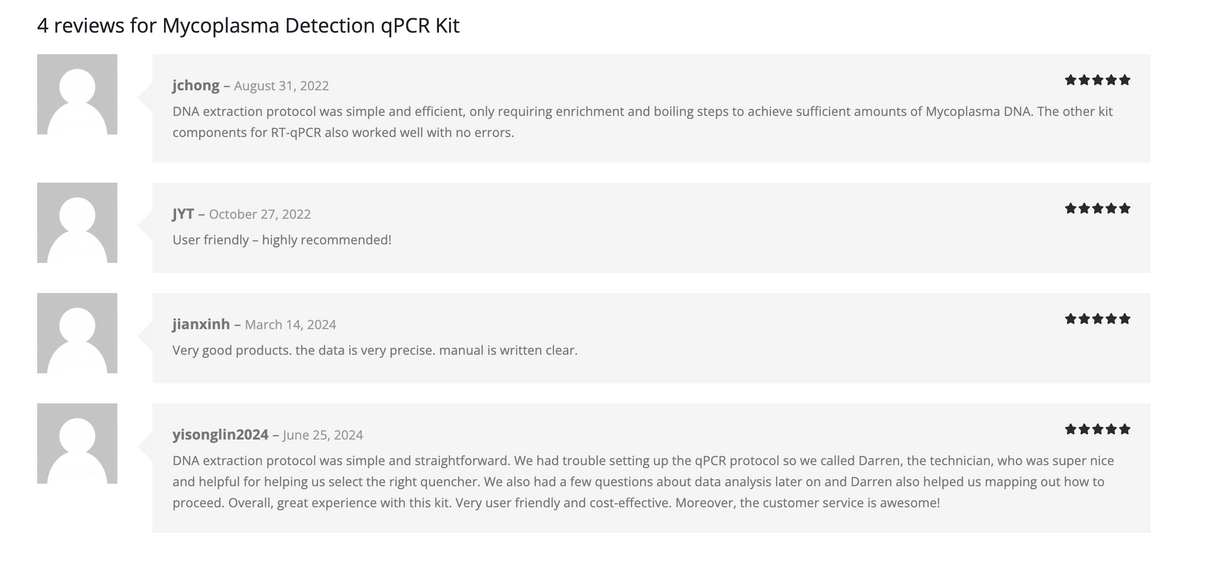Click the five-star rating on JYT's review
This screenshot has height=567, width=1214.
pyautogui.click(x=1097, y=208)
